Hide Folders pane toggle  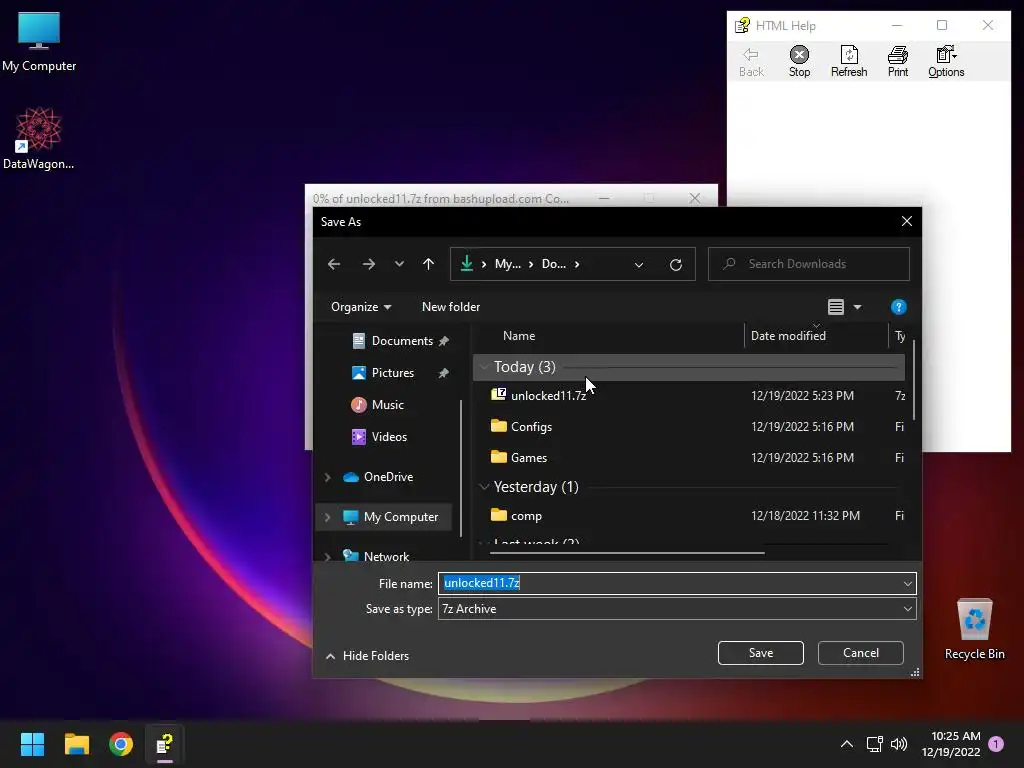(x=367, y=656)
